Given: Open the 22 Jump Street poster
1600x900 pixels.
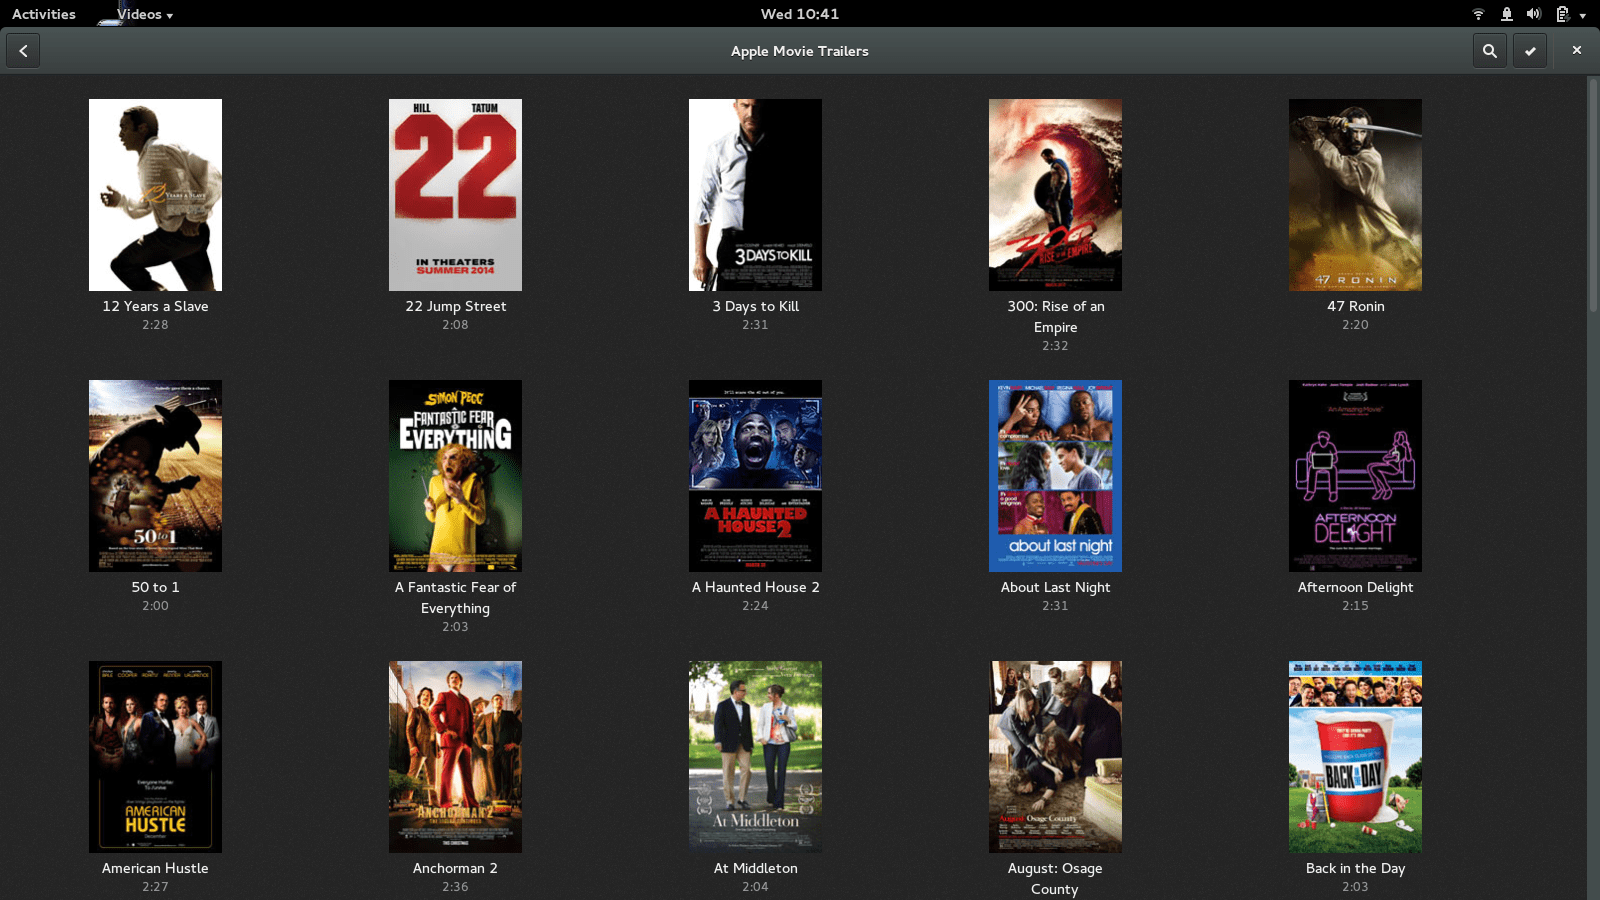Looking at the screenshot, I should 455,195.
